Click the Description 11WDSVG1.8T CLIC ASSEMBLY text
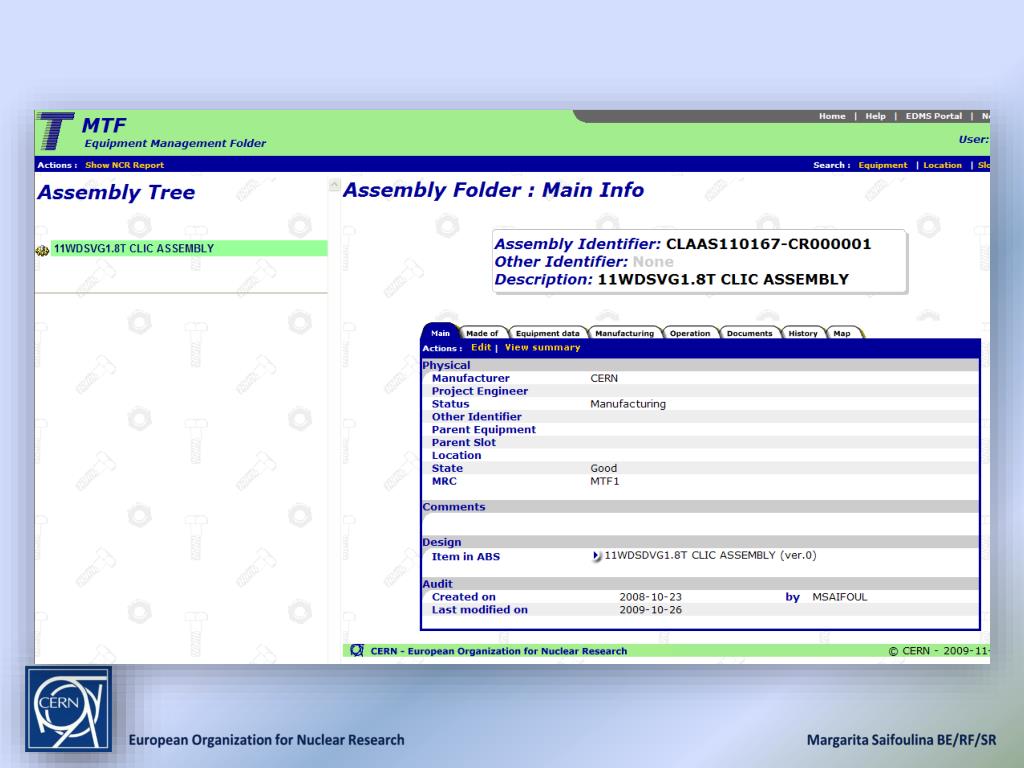Screen dimensions: 1024x768 723,280
